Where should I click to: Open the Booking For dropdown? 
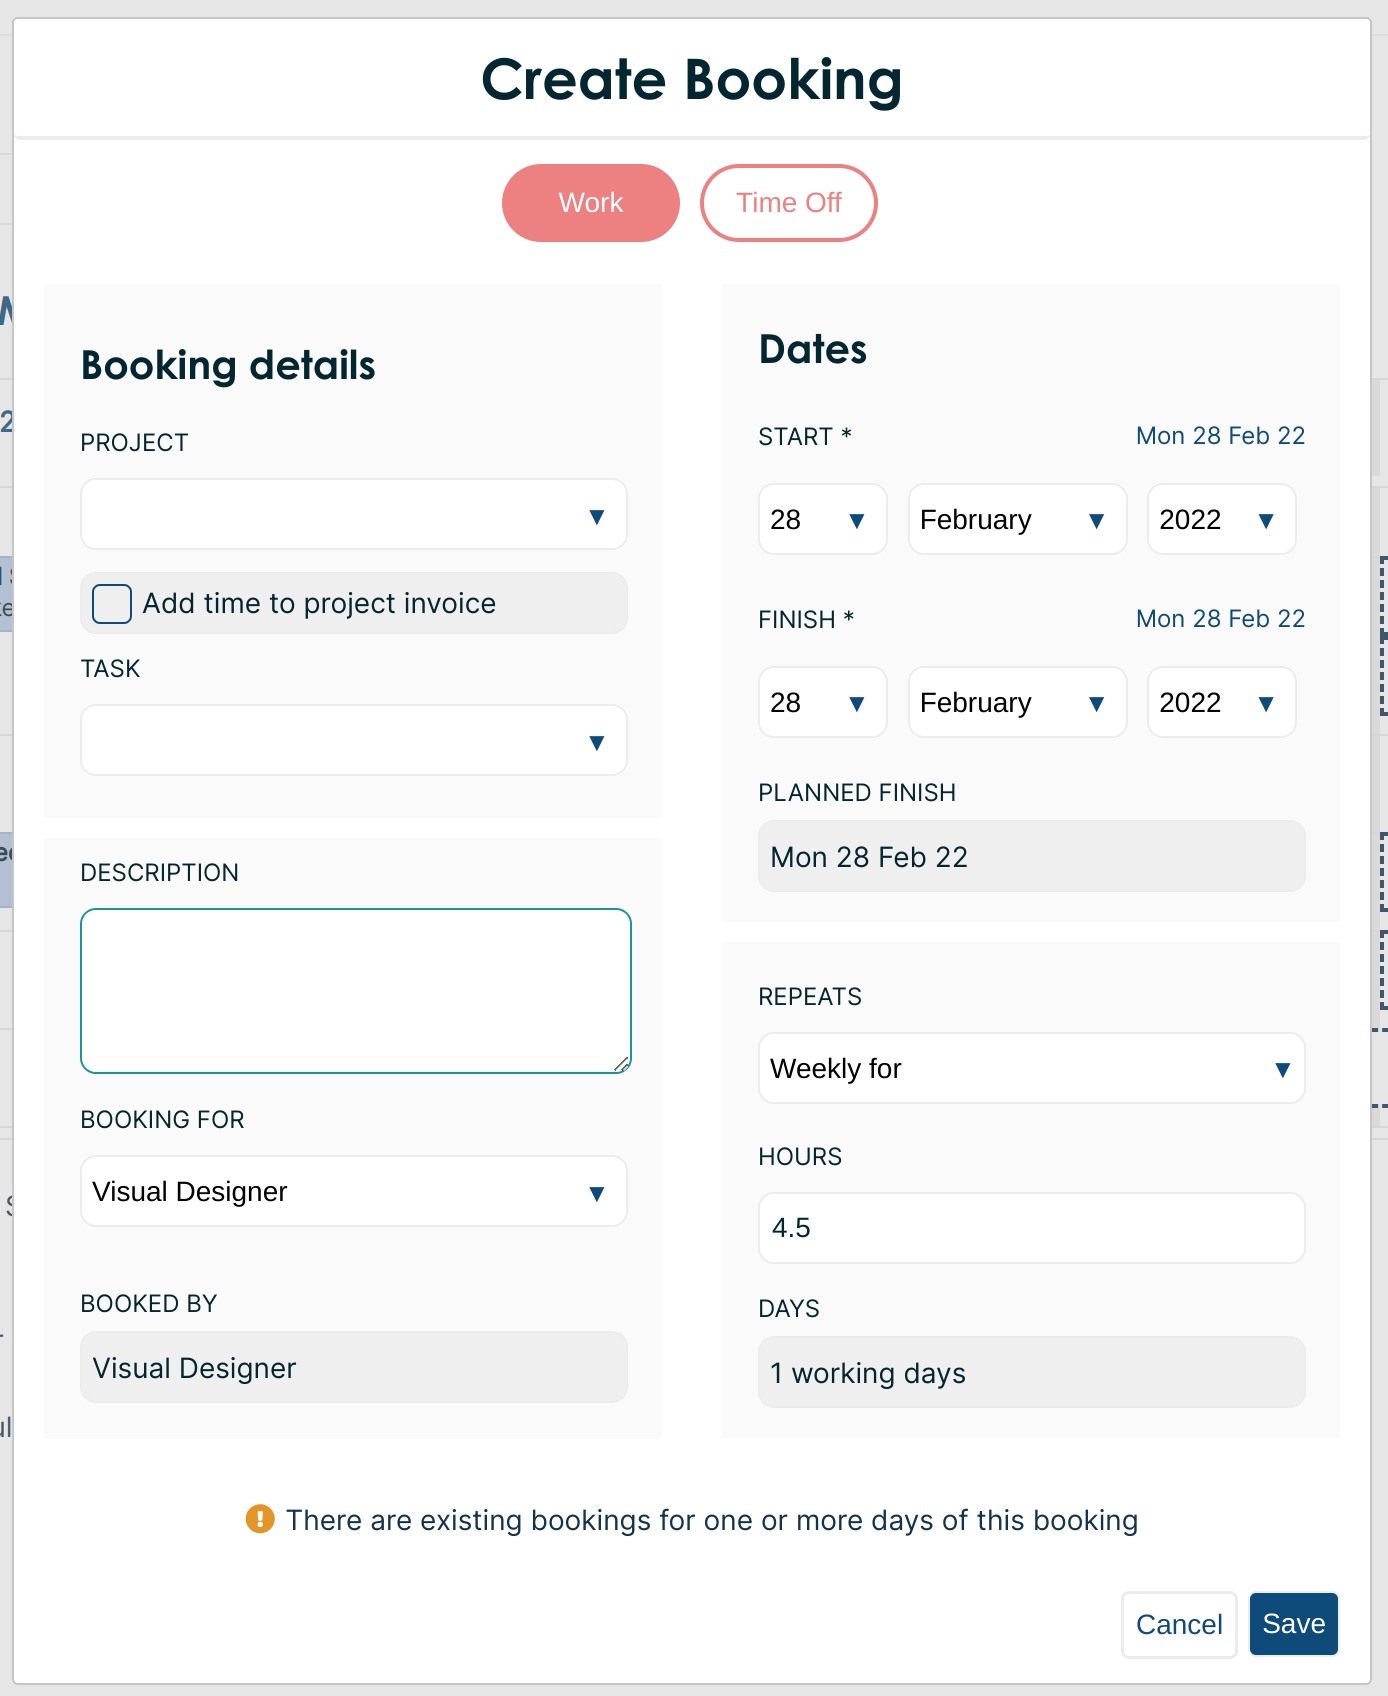pyautogui.click(x=353, y=1192)
